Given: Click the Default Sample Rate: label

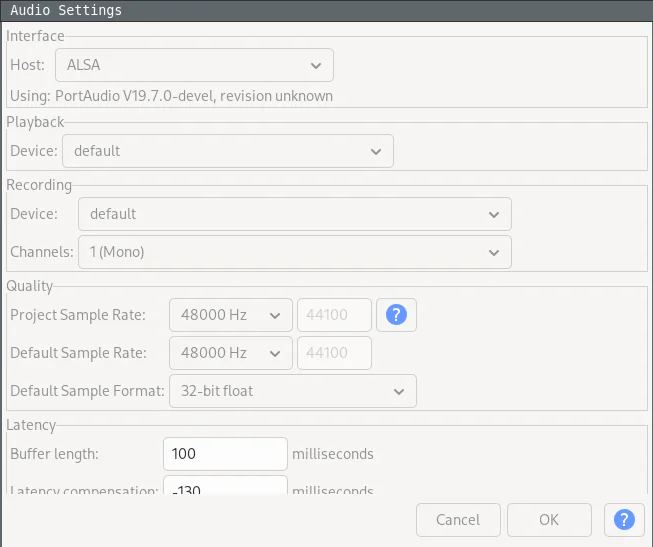Looking at the screenshot, I should pyautogui.click(x=78, y=353).
